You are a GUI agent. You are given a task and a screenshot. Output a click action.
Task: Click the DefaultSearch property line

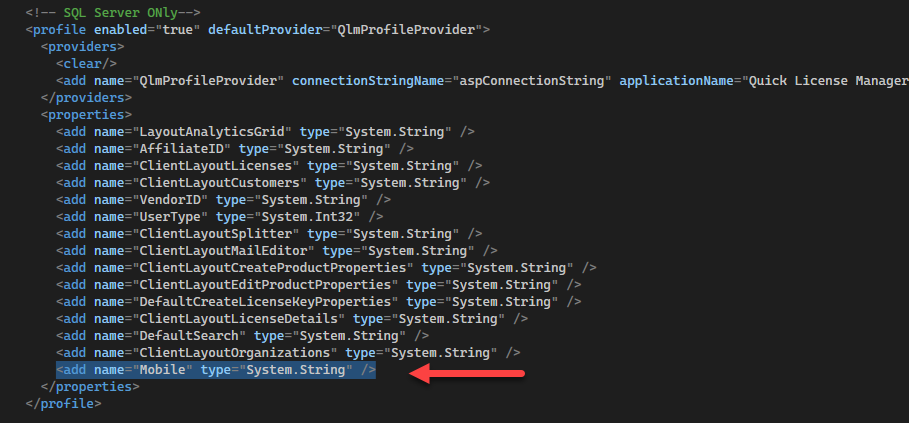(x=242, y=336)
